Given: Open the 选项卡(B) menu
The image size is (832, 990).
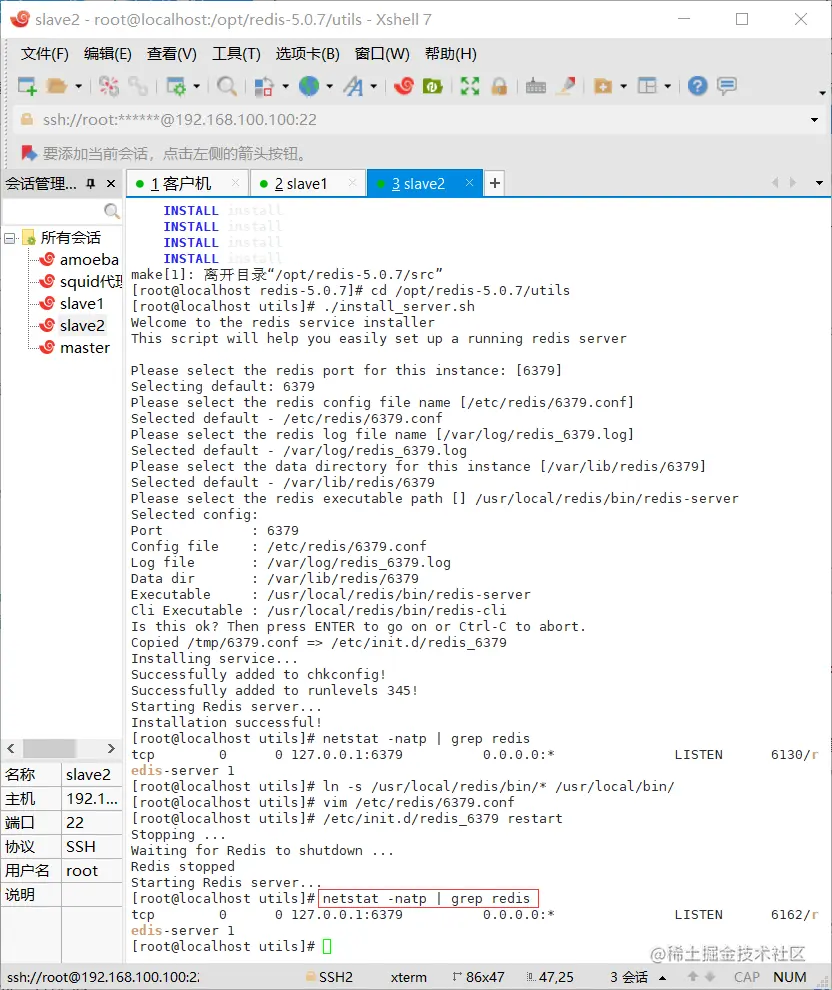Looking at the screenshot, I should [307, 54].
